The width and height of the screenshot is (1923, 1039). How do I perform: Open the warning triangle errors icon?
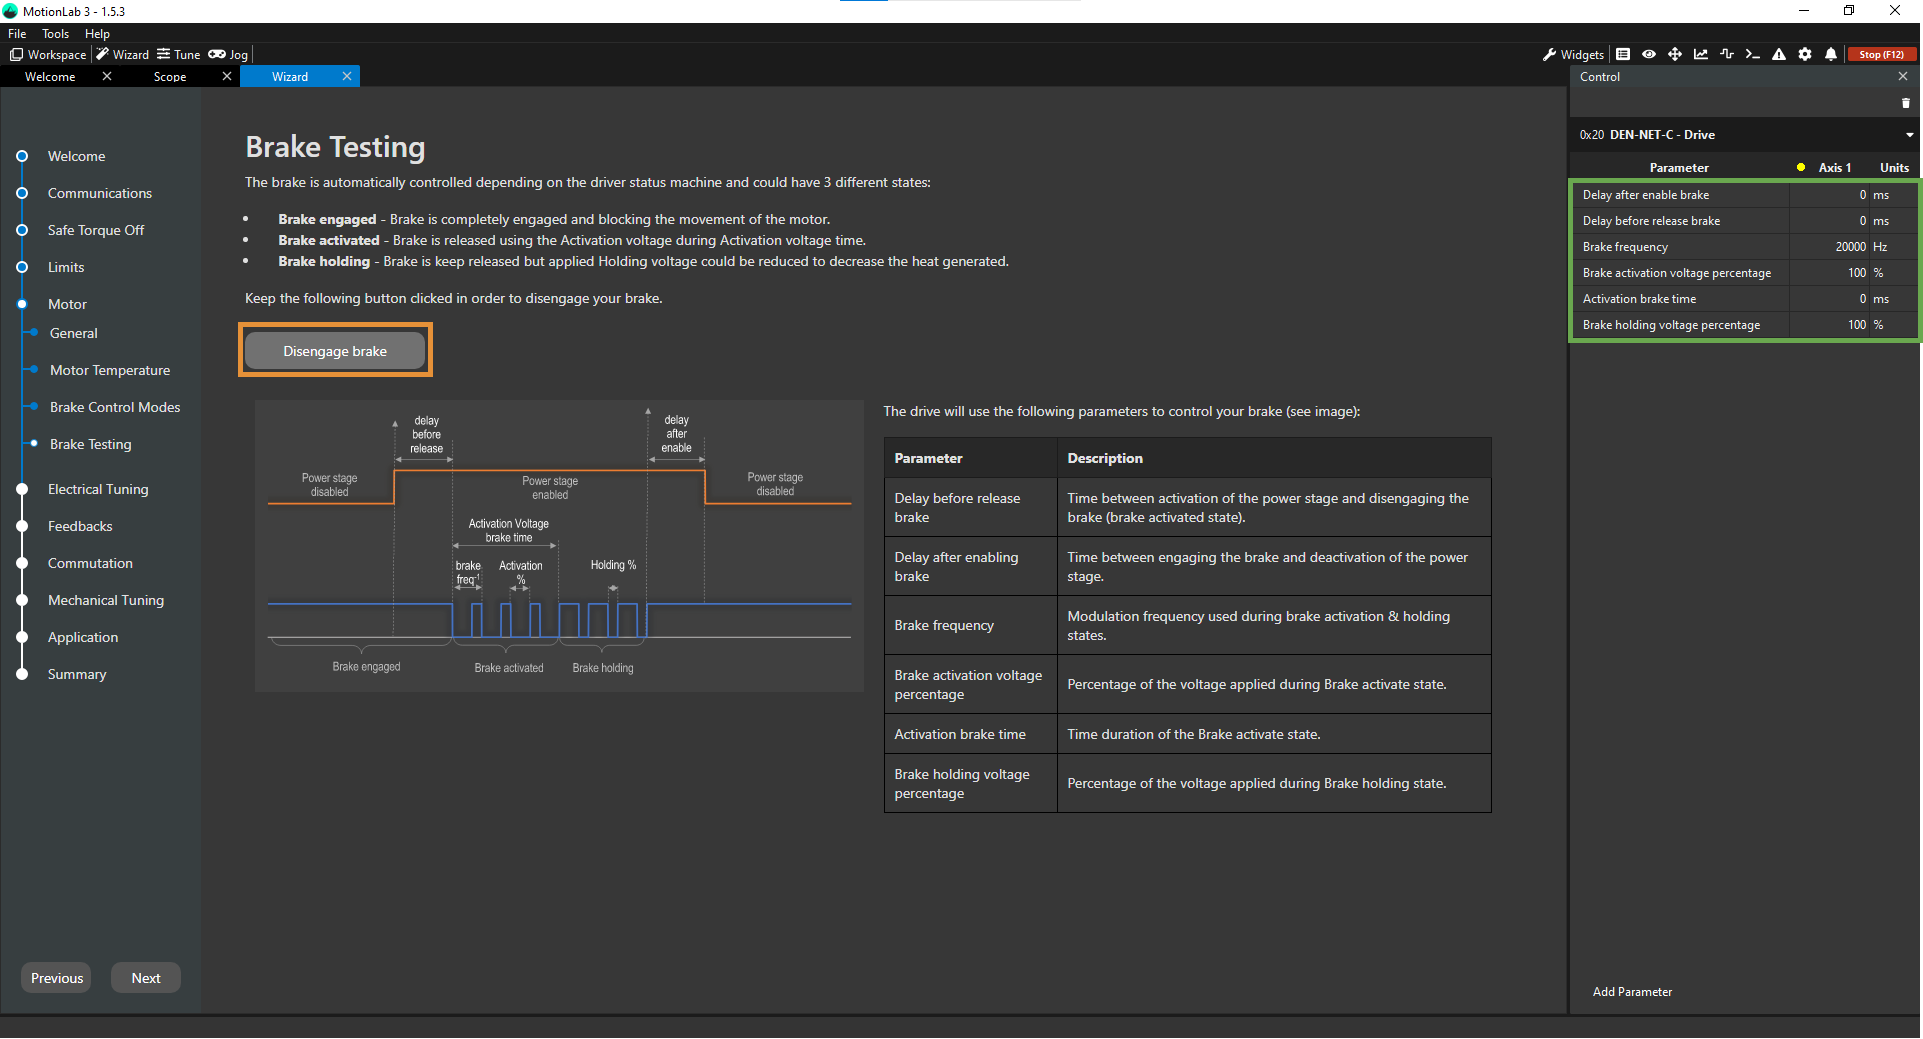point(1779,55)
